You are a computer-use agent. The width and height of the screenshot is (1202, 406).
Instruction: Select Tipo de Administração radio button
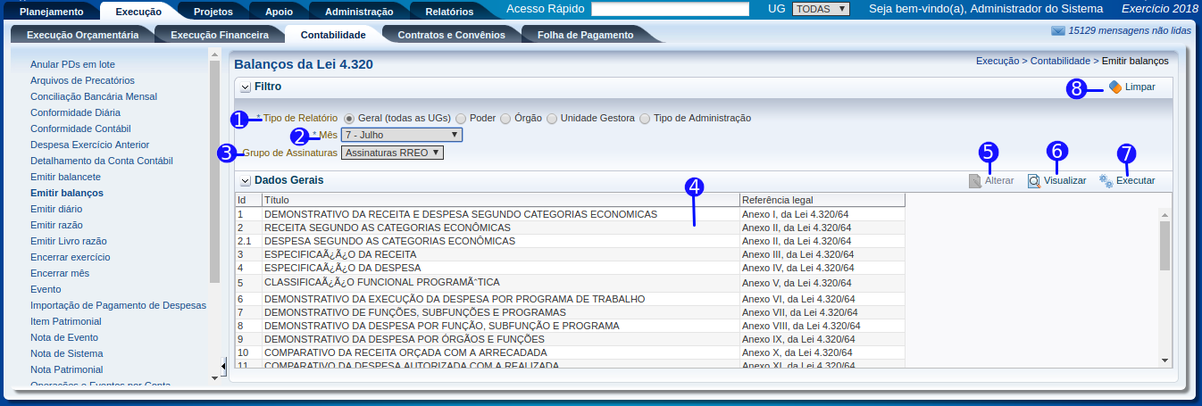tap(645, 118)
